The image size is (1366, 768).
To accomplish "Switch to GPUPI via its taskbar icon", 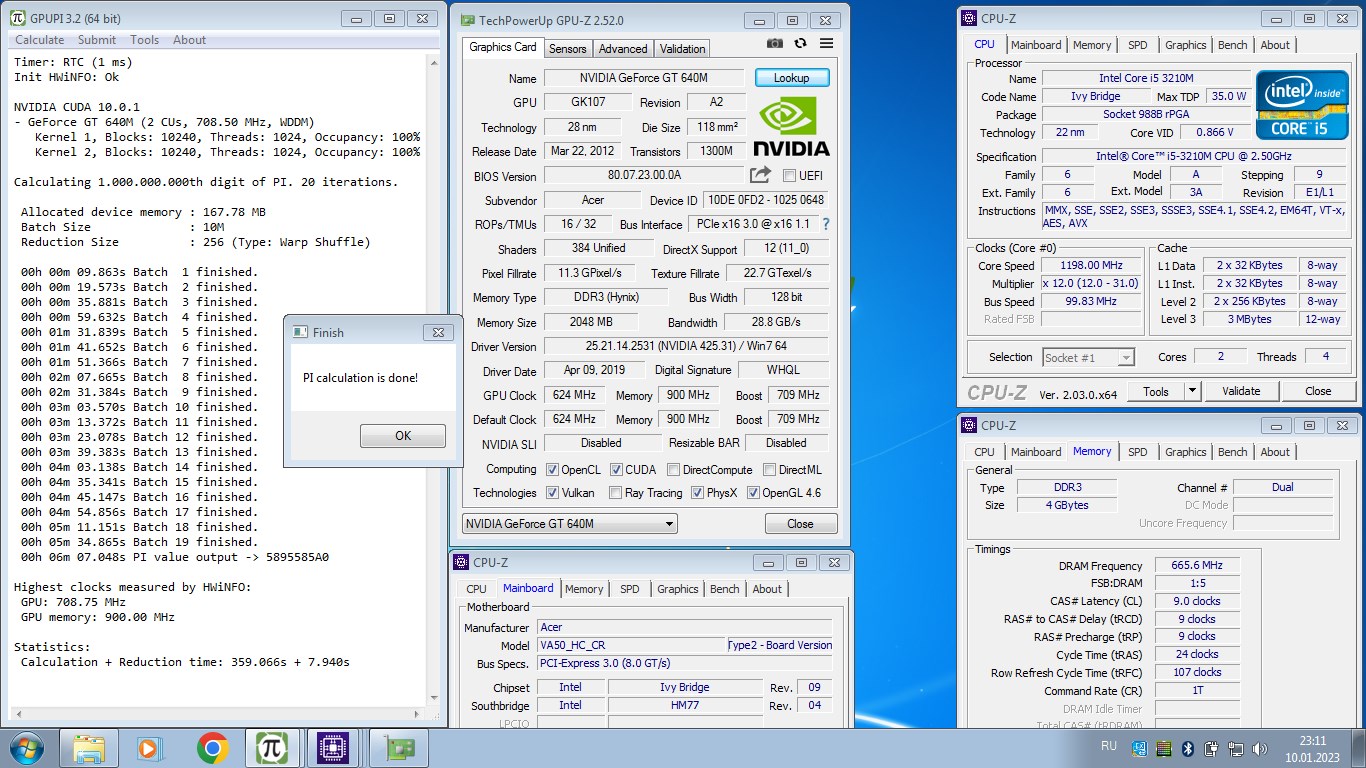I will click(x=271, y=748).
